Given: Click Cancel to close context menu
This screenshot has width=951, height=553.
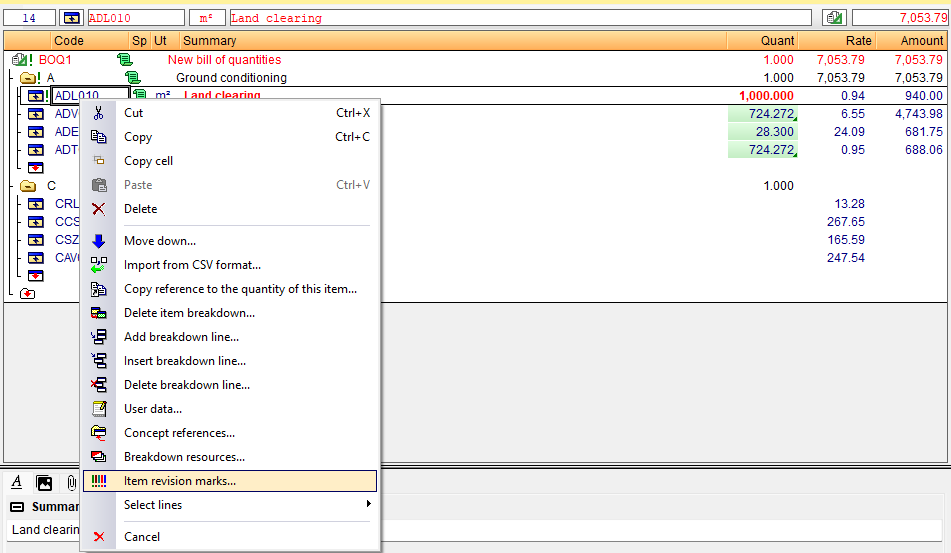Looking at the screenshot, I should click(x=230, y=537).
